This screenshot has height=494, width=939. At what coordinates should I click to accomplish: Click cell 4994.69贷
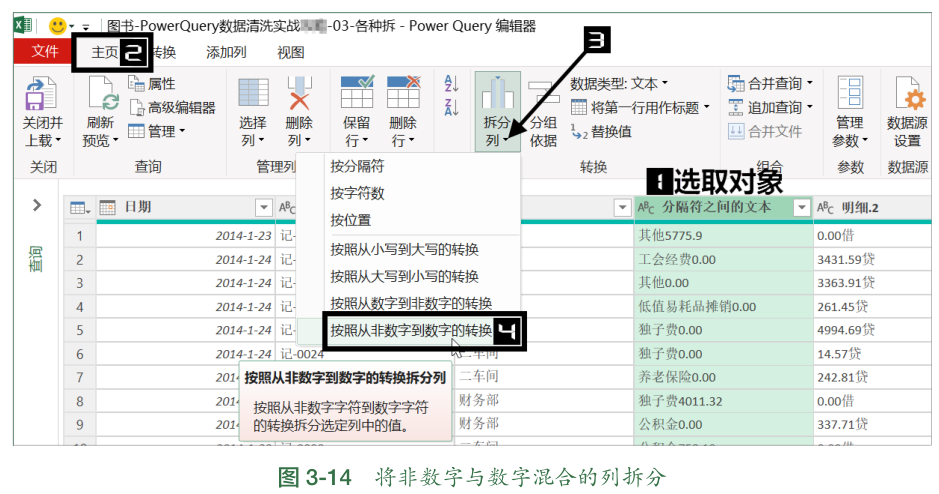(872, 330)
